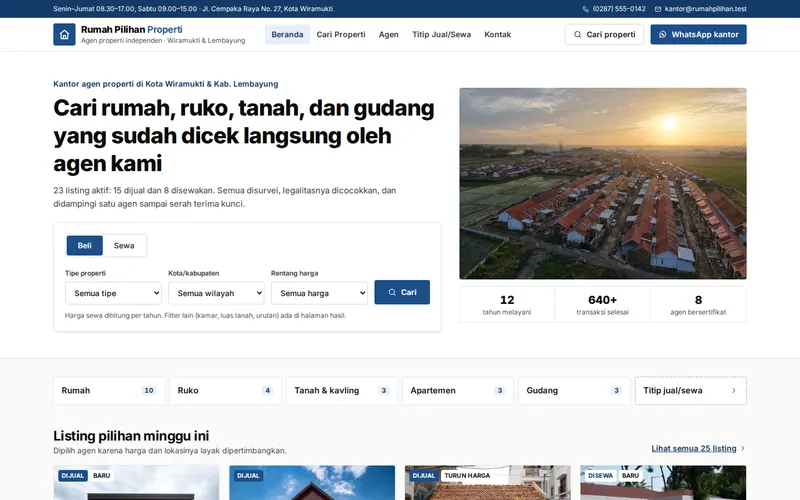Open the Rumah category card
Screen dimensions: 800x500
click(x=109, y=390)
